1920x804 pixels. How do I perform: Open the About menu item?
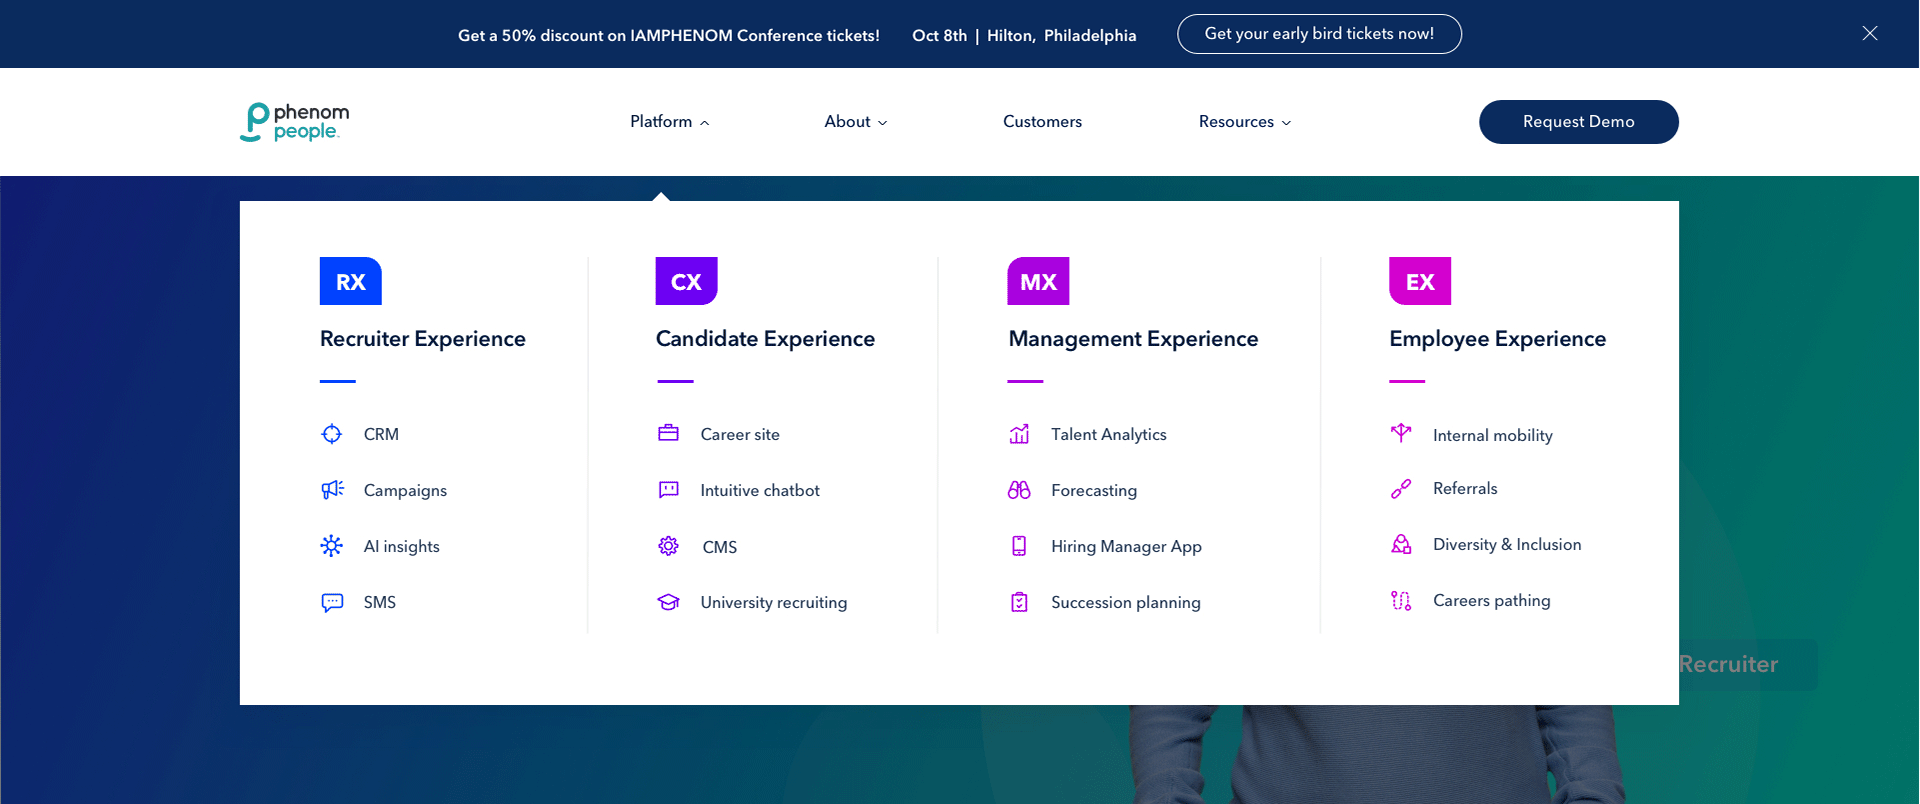click(x=847, y=121)
